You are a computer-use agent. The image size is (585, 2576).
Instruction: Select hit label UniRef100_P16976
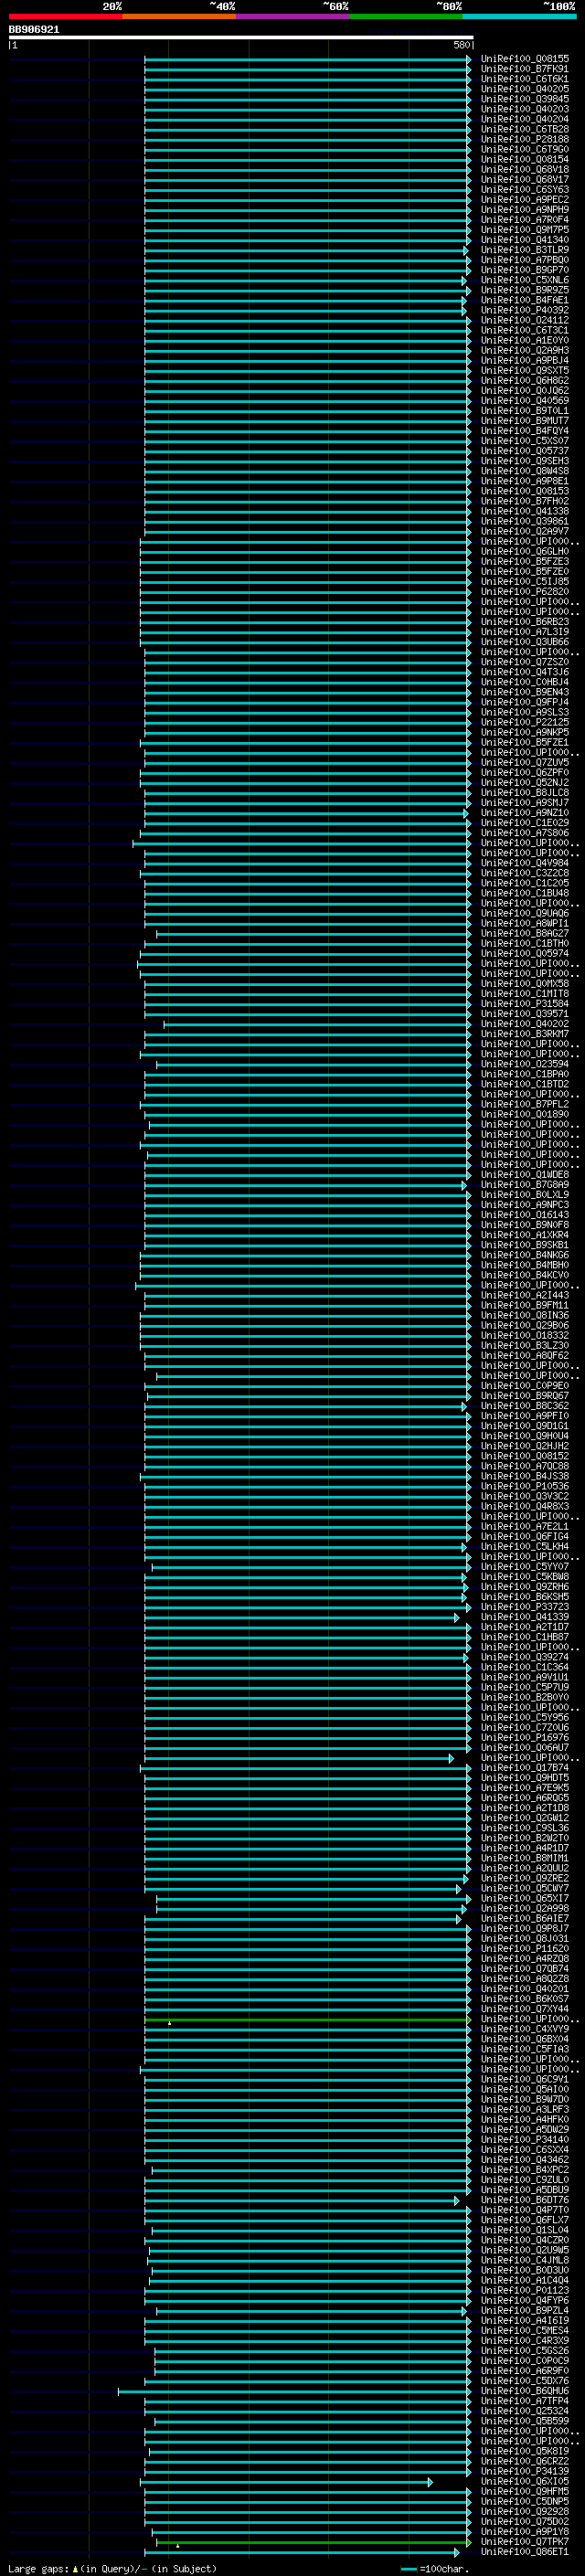524,1738
